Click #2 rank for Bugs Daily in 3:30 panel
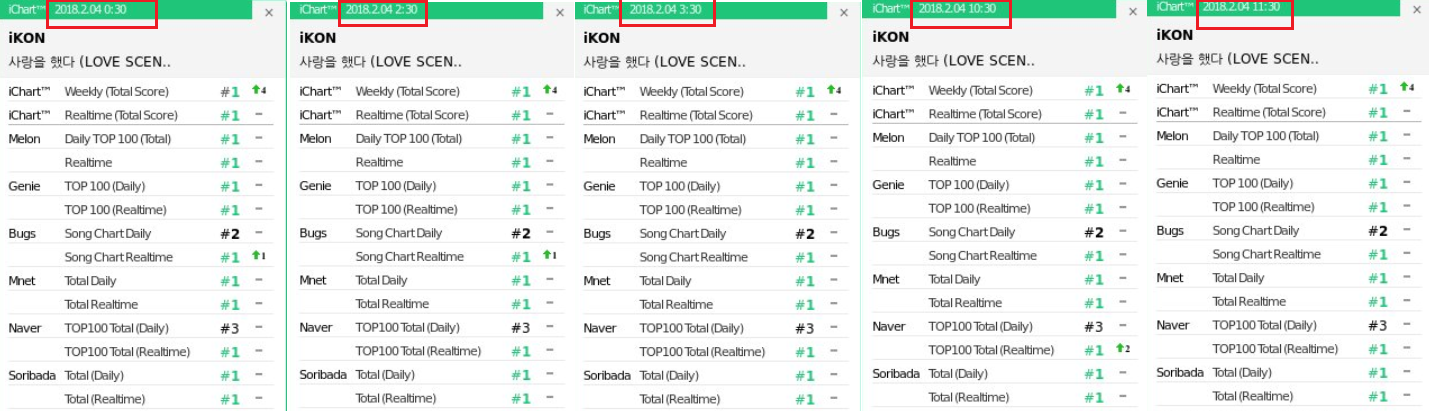This screenshot has width=1429, height=411. point(804,234)
